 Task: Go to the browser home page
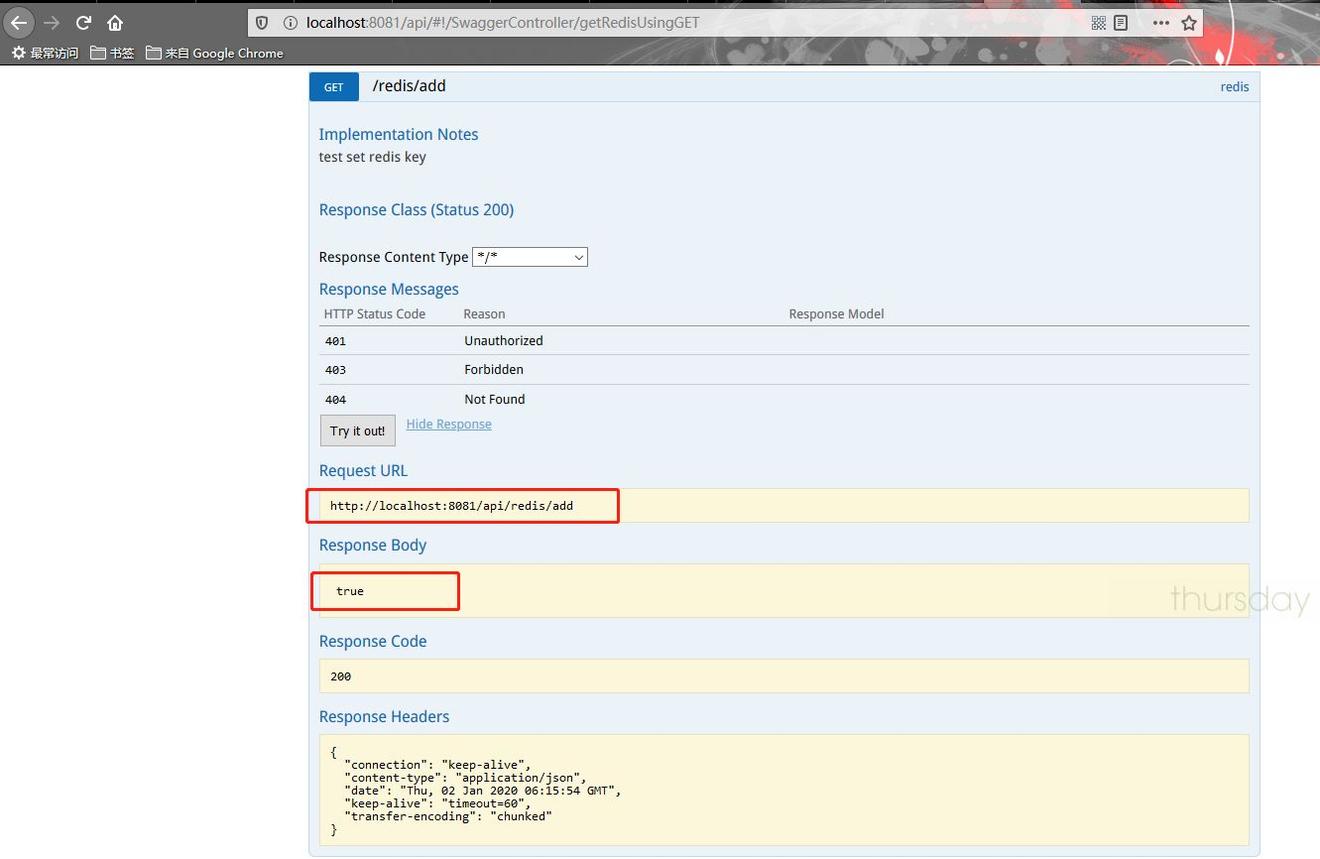[x=115, y=22]
